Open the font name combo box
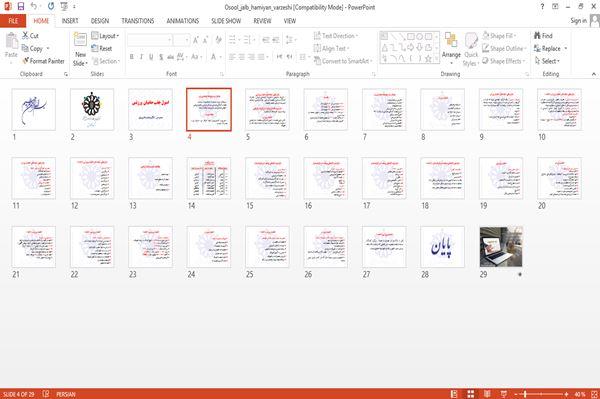 [x=150, y=40]
